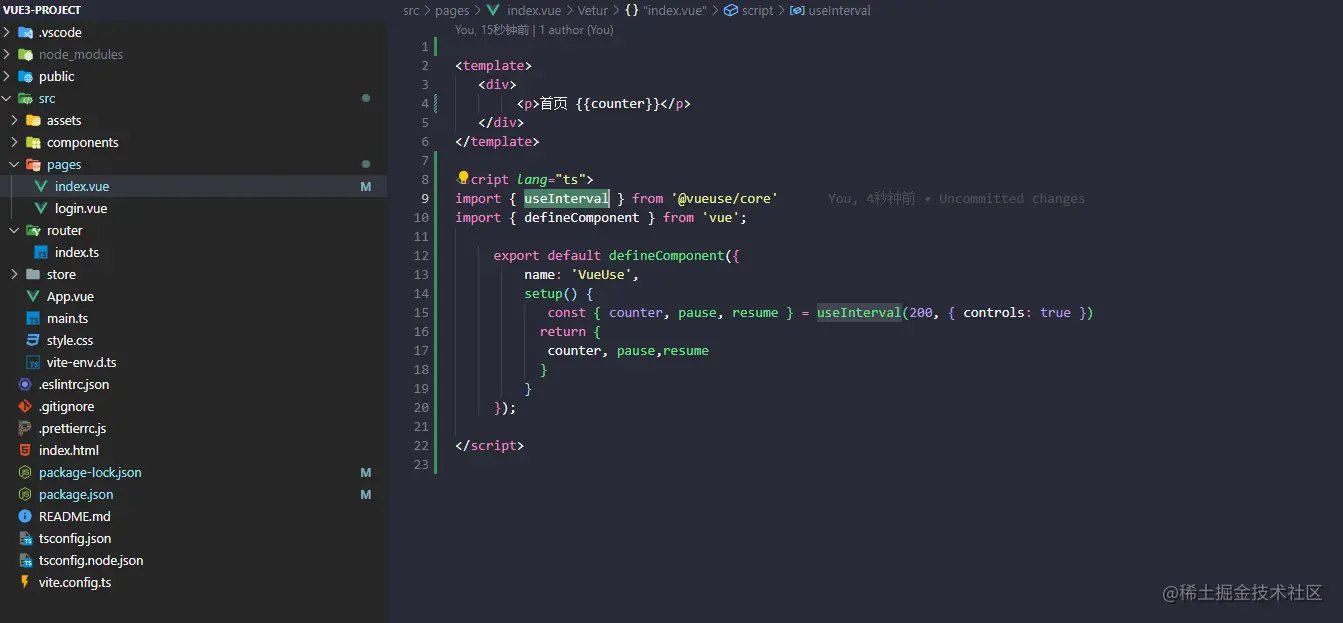Click the icon beside tsconfig.json
This screenshot has height=623, width=1343.
click(x=25, y=538)
